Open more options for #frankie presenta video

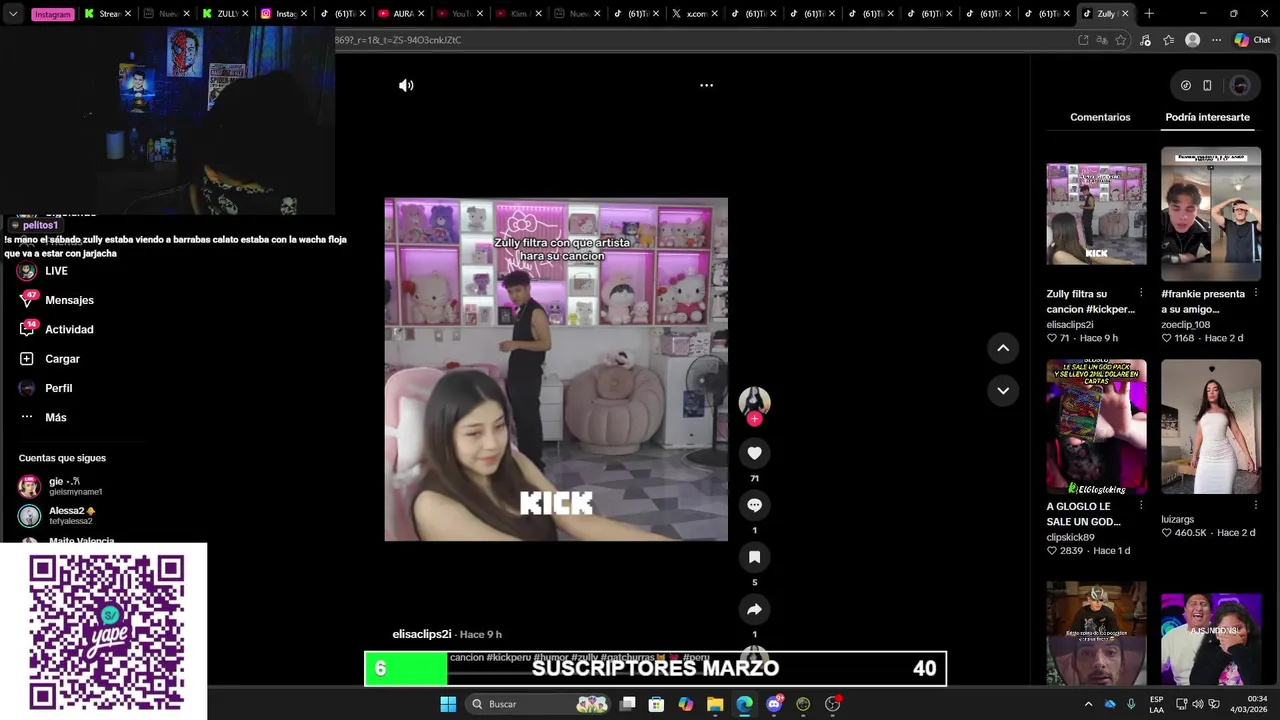click(x=1255, y=293)
